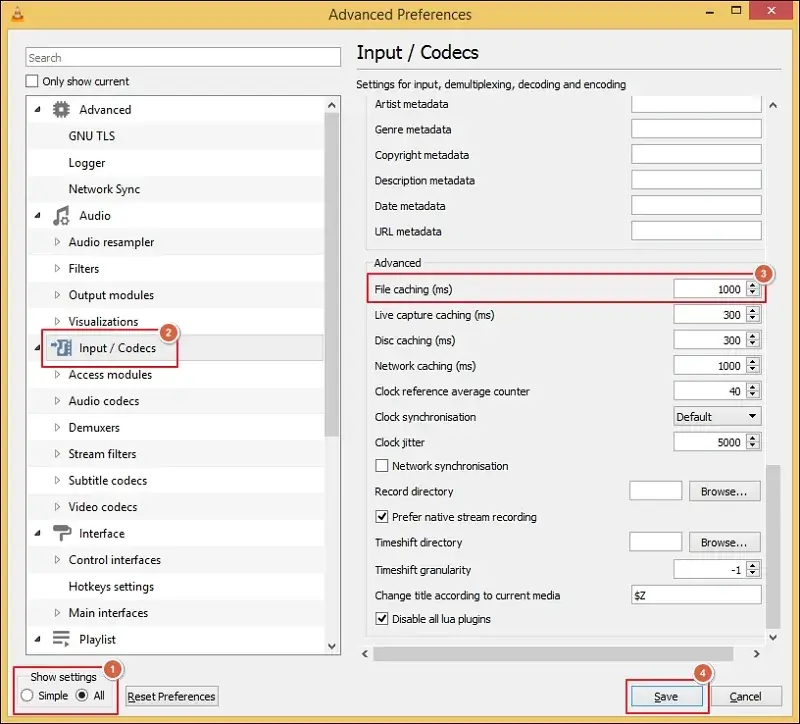Click the Genre metadata field
Screen dimensions: 800x724
[696, 129]
